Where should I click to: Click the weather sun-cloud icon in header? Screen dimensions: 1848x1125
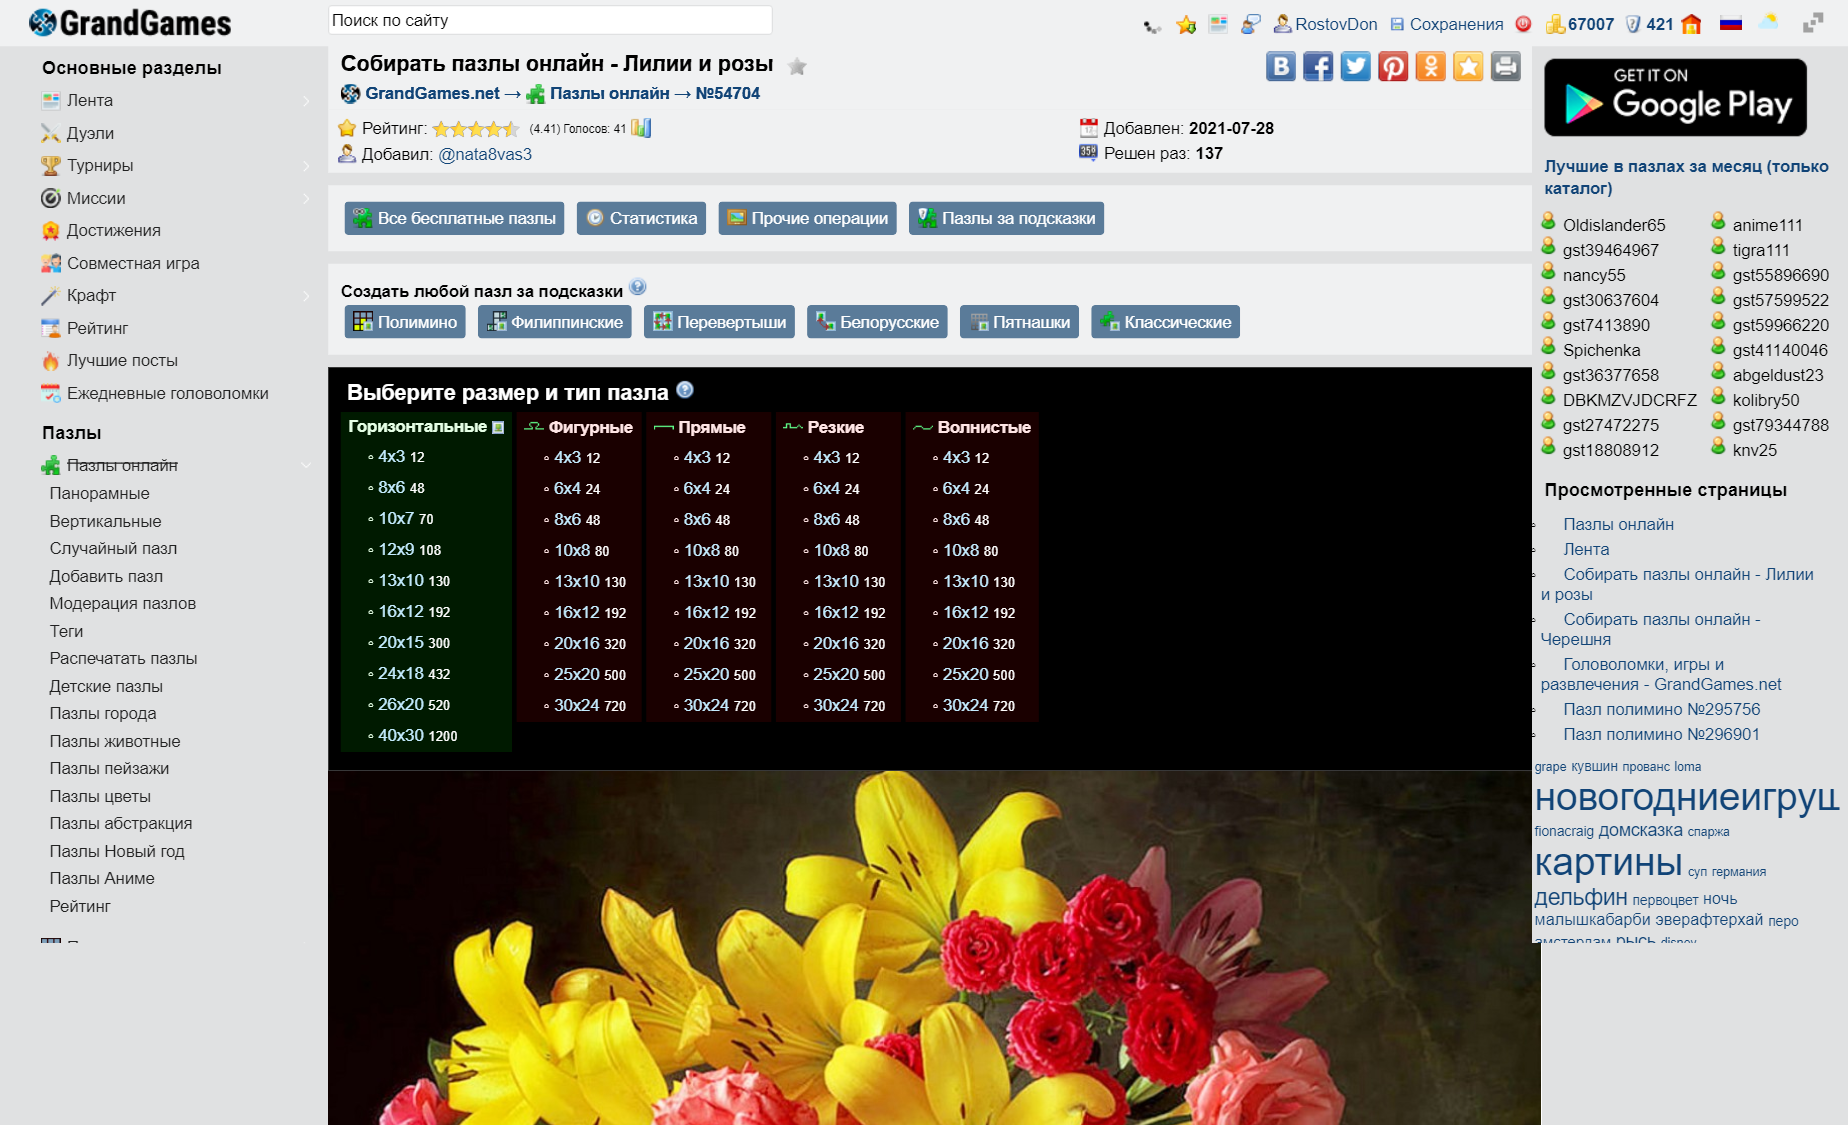(x=1769, y=22)
